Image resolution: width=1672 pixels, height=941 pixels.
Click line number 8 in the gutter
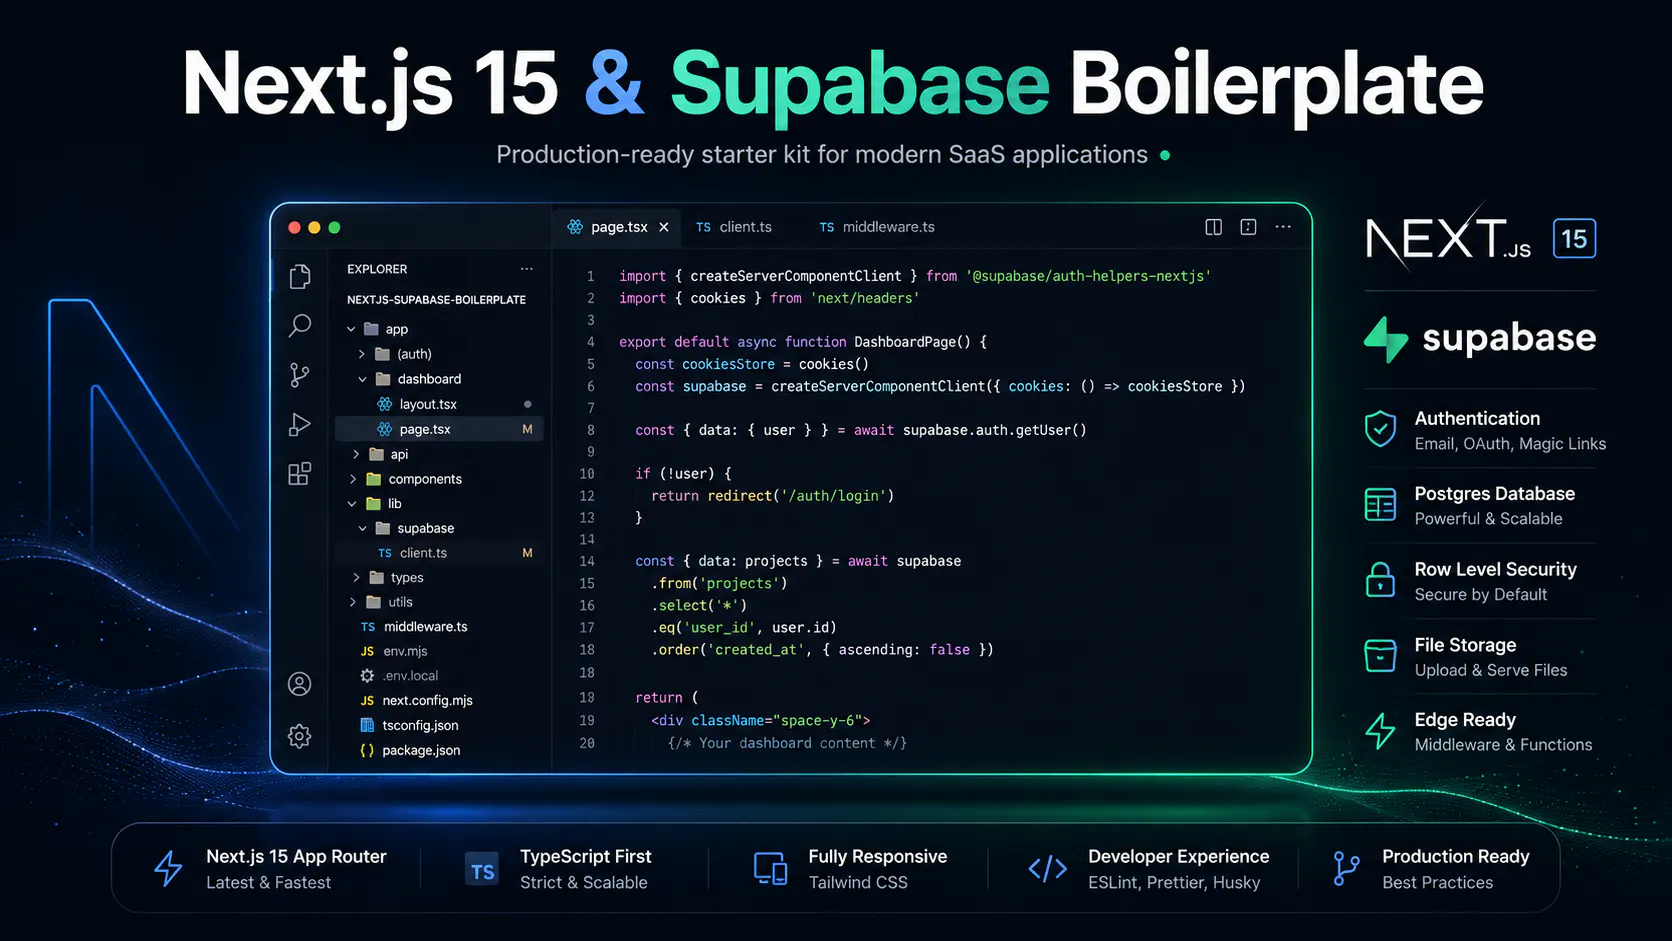(591, 430)
